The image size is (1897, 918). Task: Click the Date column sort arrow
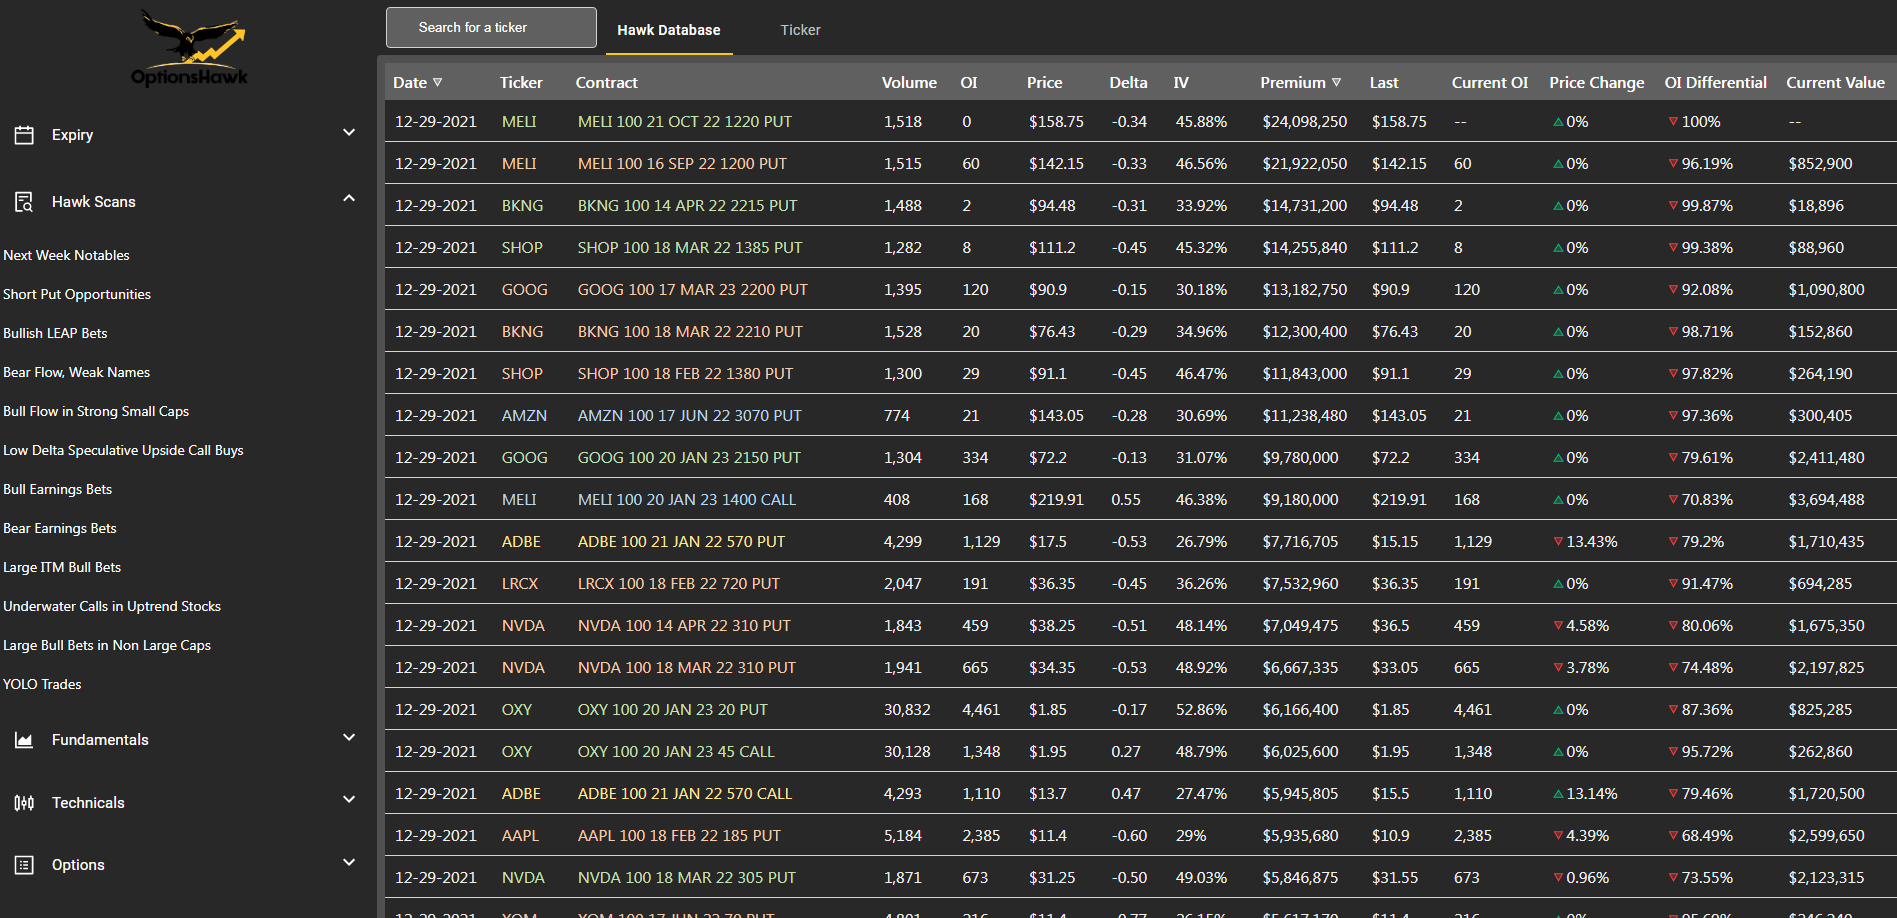(437, 83)
